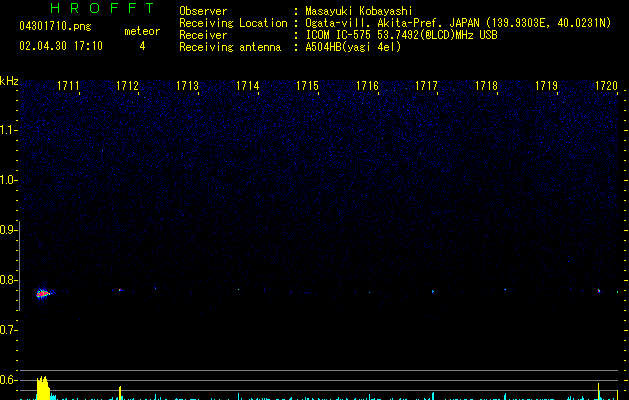Click the 0.9 frequency axis label
The width and height of the screenshot is (629, 400).
(x=8, y=230)
